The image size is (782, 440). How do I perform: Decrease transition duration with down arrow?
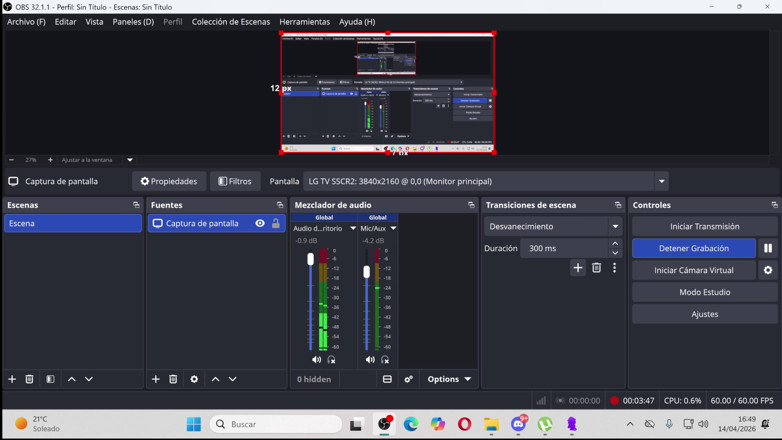[x=615, y=253]
